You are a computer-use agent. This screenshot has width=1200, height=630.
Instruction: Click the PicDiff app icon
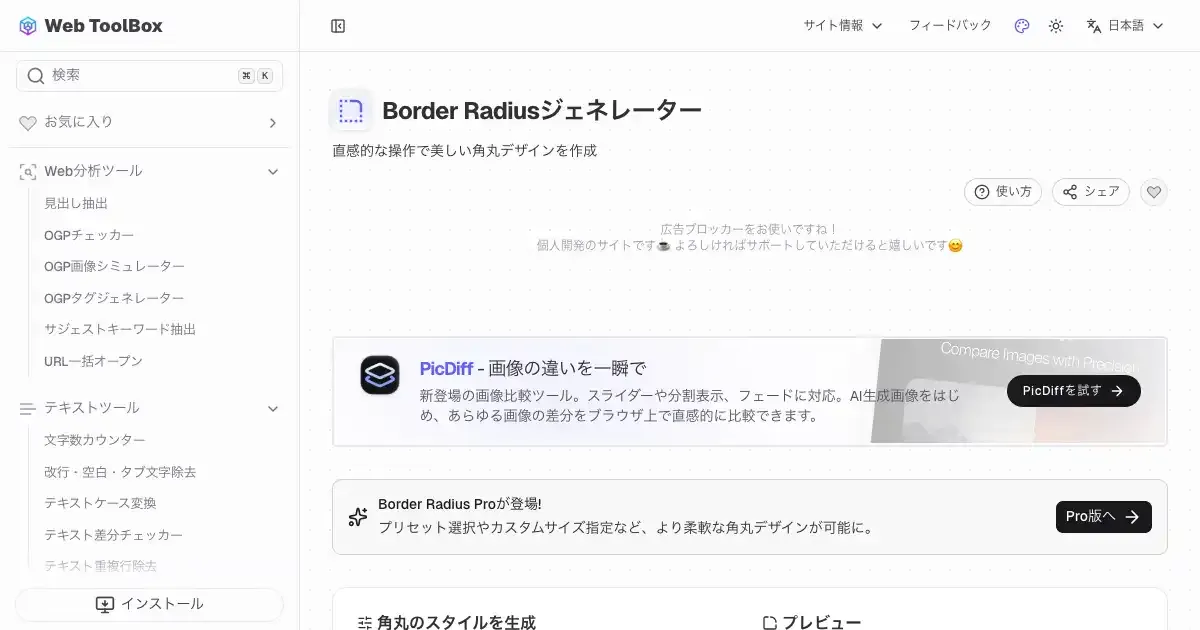(380, 375)
